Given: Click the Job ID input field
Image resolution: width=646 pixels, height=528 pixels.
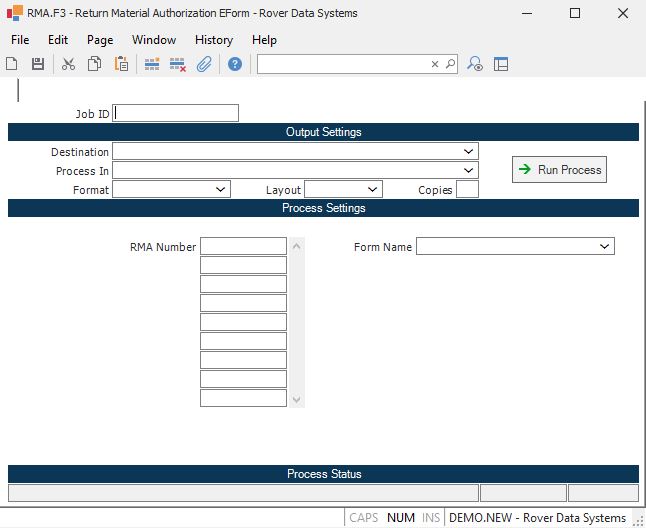Looking at the screenshot, I should point(176,114).
